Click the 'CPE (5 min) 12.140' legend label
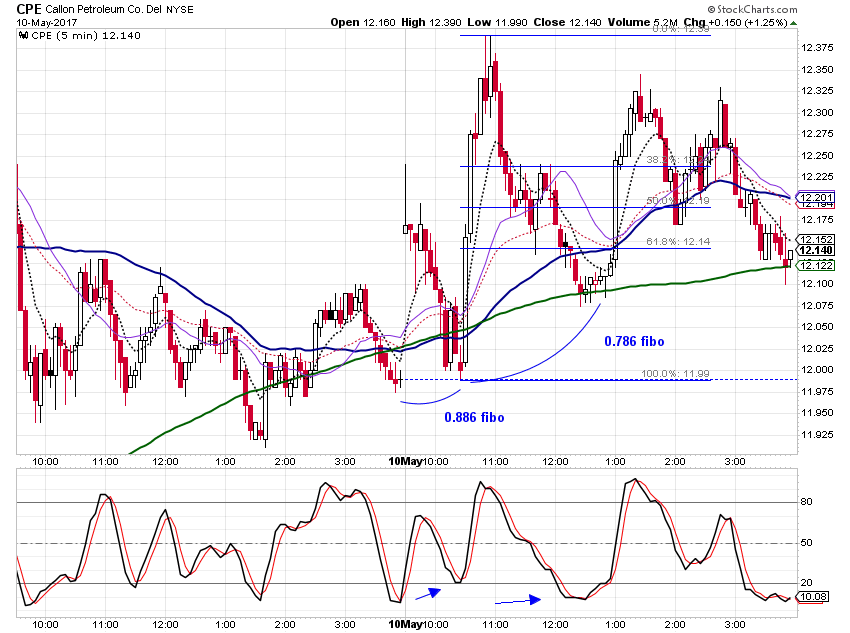 (x=86, y=36)
